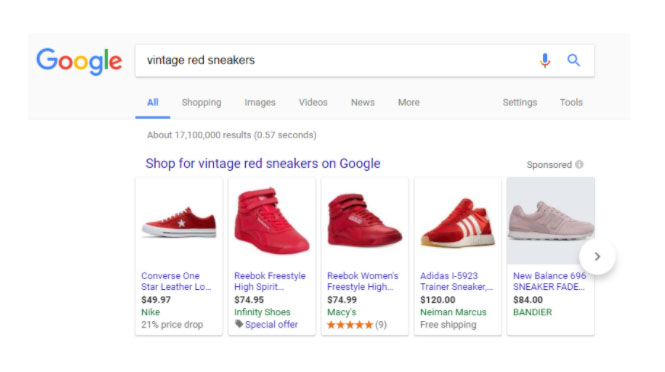Click the BANDIER seller name

(x=532, y=312)
